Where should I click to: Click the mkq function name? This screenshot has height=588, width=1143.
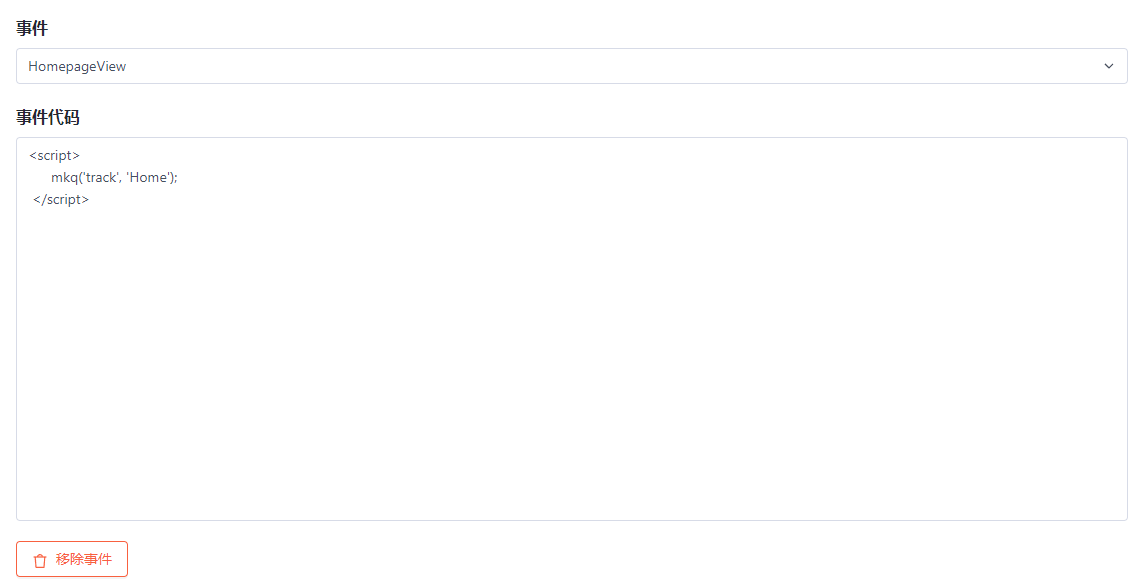point(64,178)
